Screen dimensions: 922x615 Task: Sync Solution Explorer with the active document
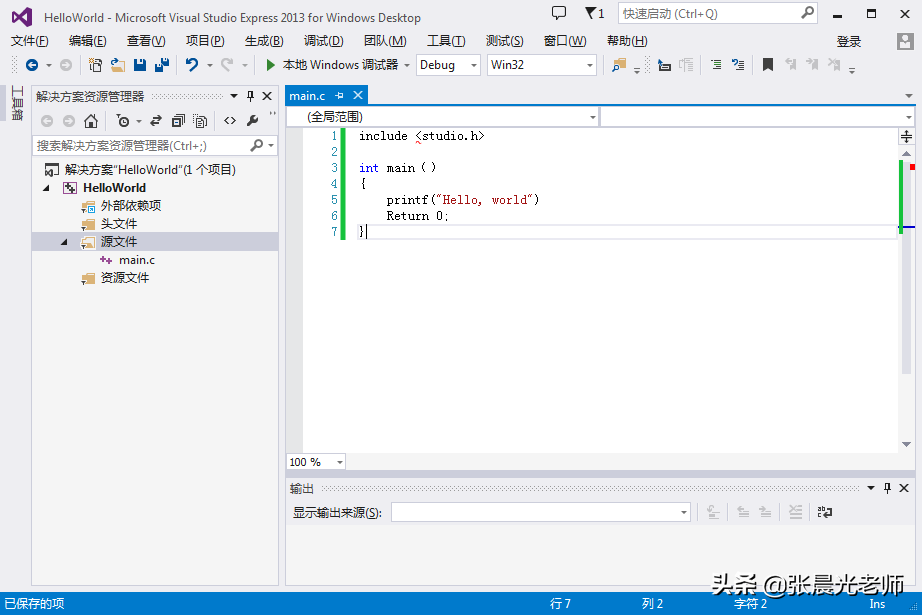point(155,121)
